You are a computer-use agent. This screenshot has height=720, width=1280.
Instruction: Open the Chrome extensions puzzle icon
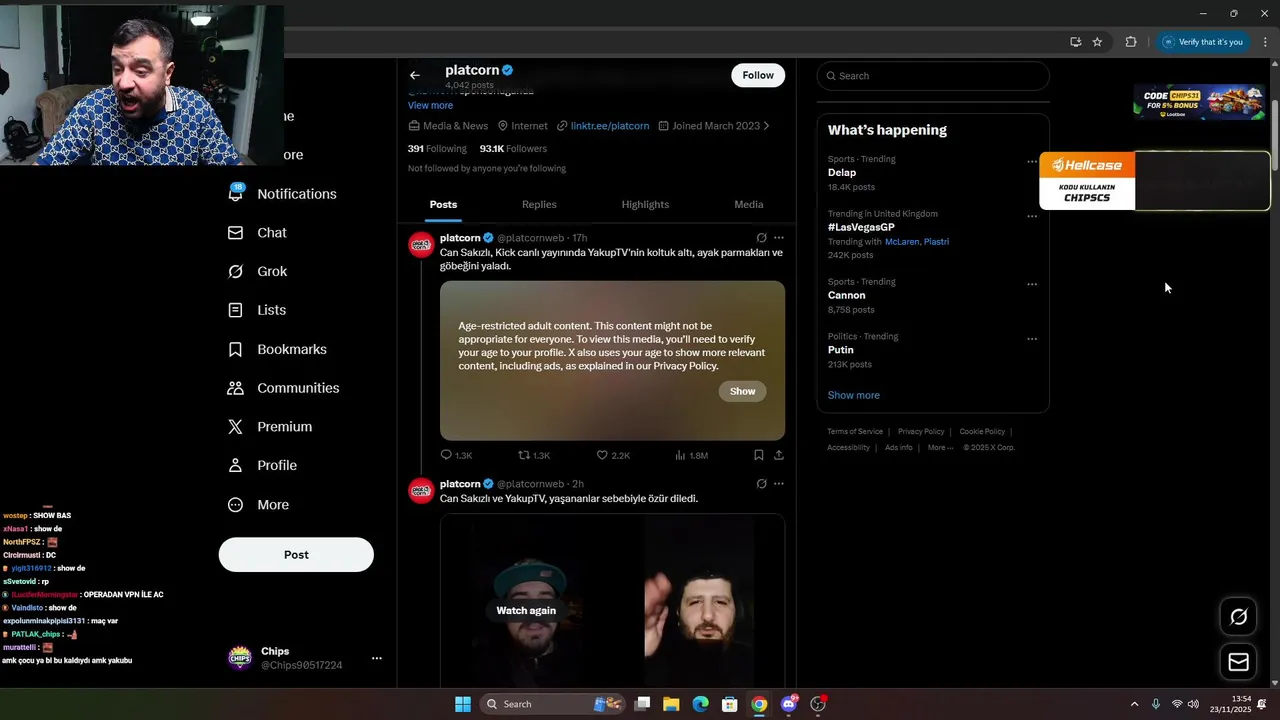click(1131, 42)
